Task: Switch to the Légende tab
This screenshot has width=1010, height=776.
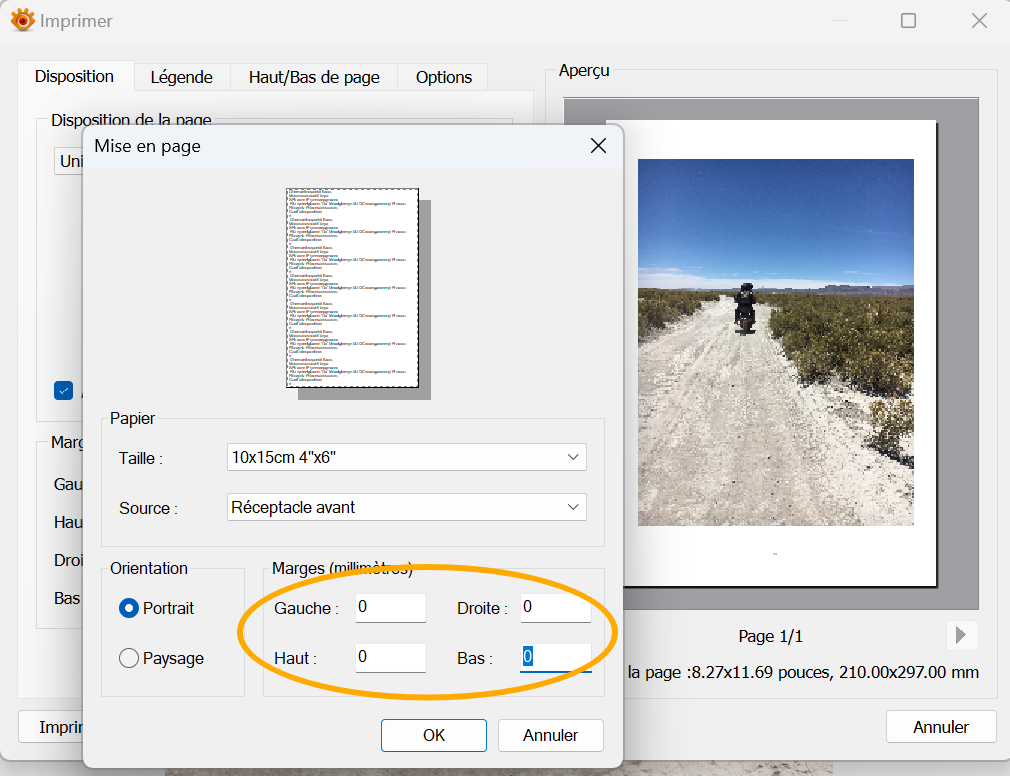Action: 181,77
